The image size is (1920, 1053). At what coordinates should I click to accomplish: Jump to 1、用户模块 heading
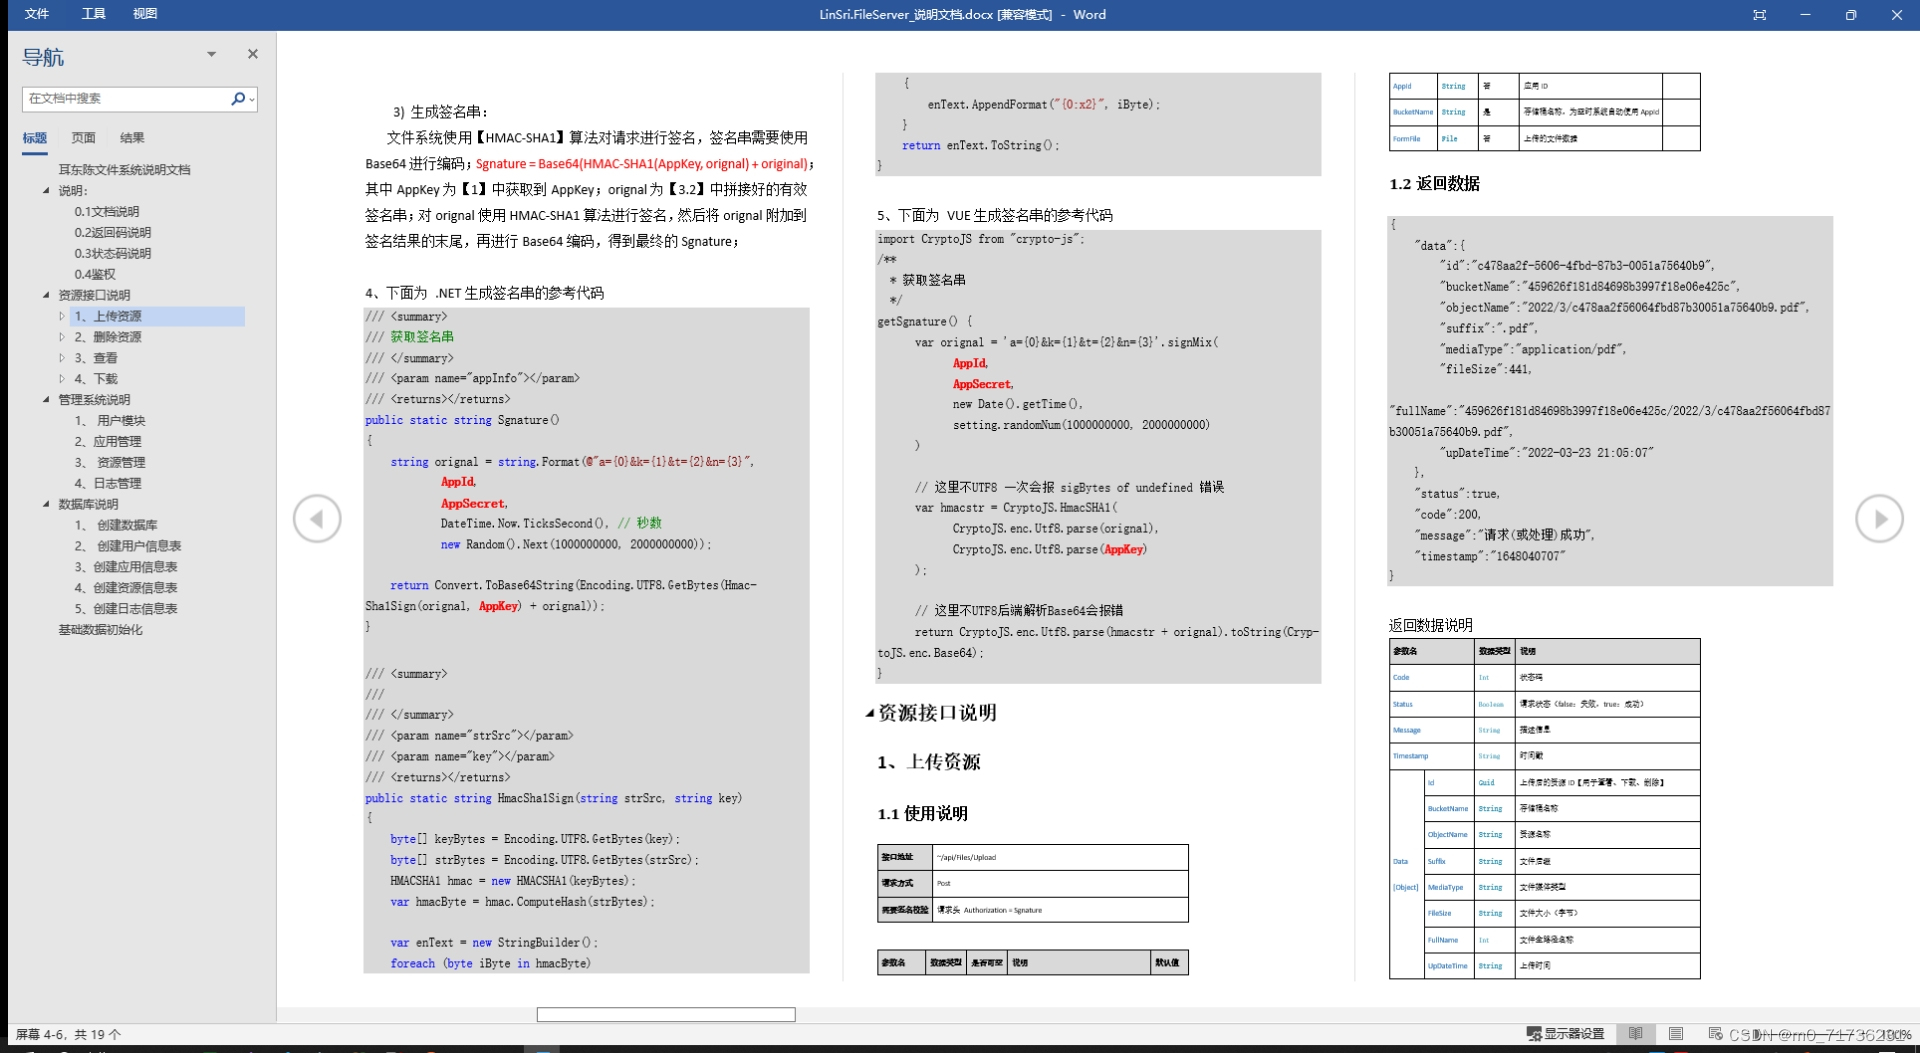(110, 421)
